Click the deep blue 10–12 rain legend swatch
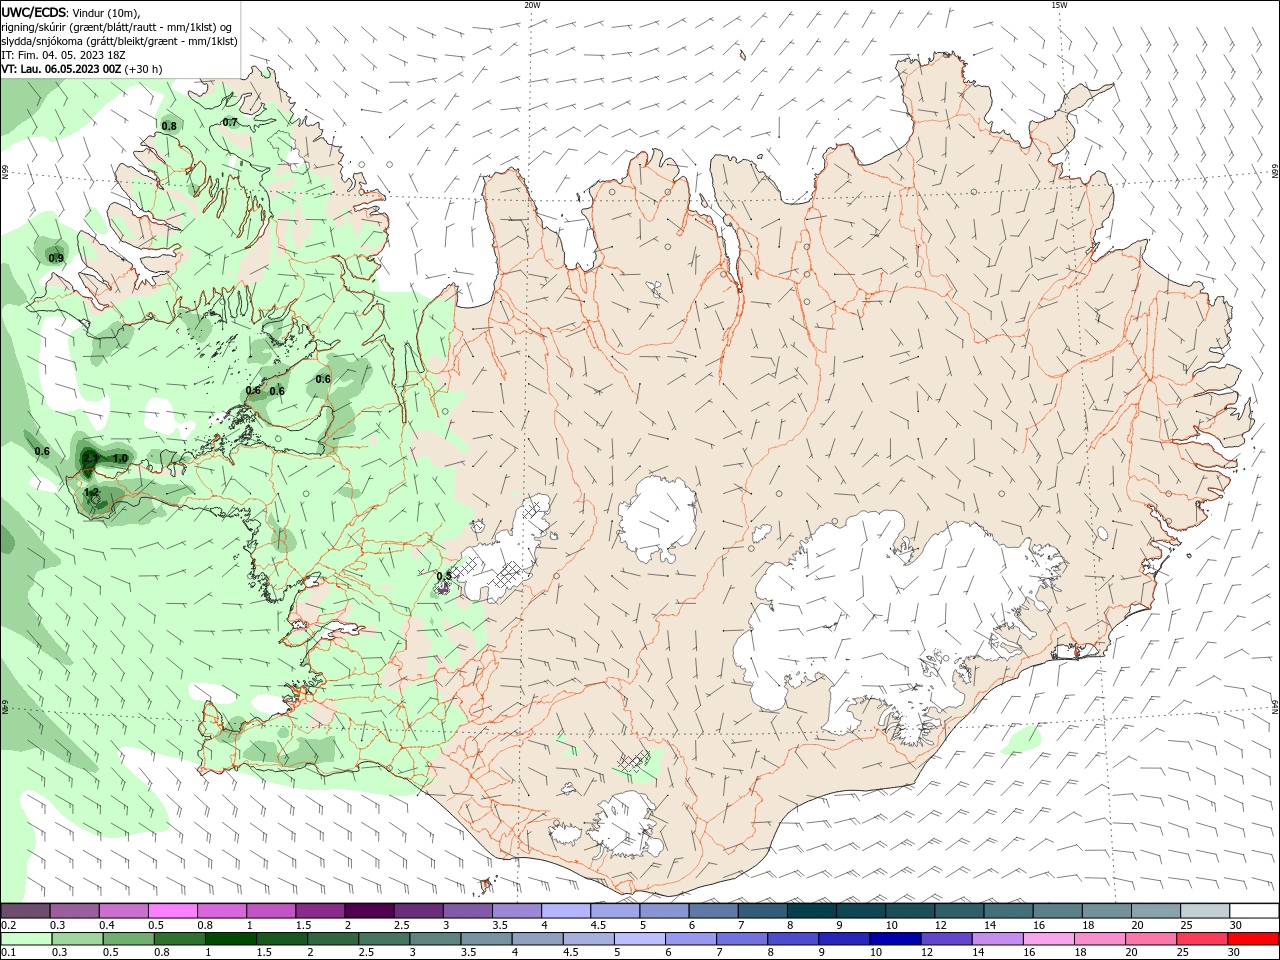This screenshot has width=1280, height=960. tap(894, 939)
